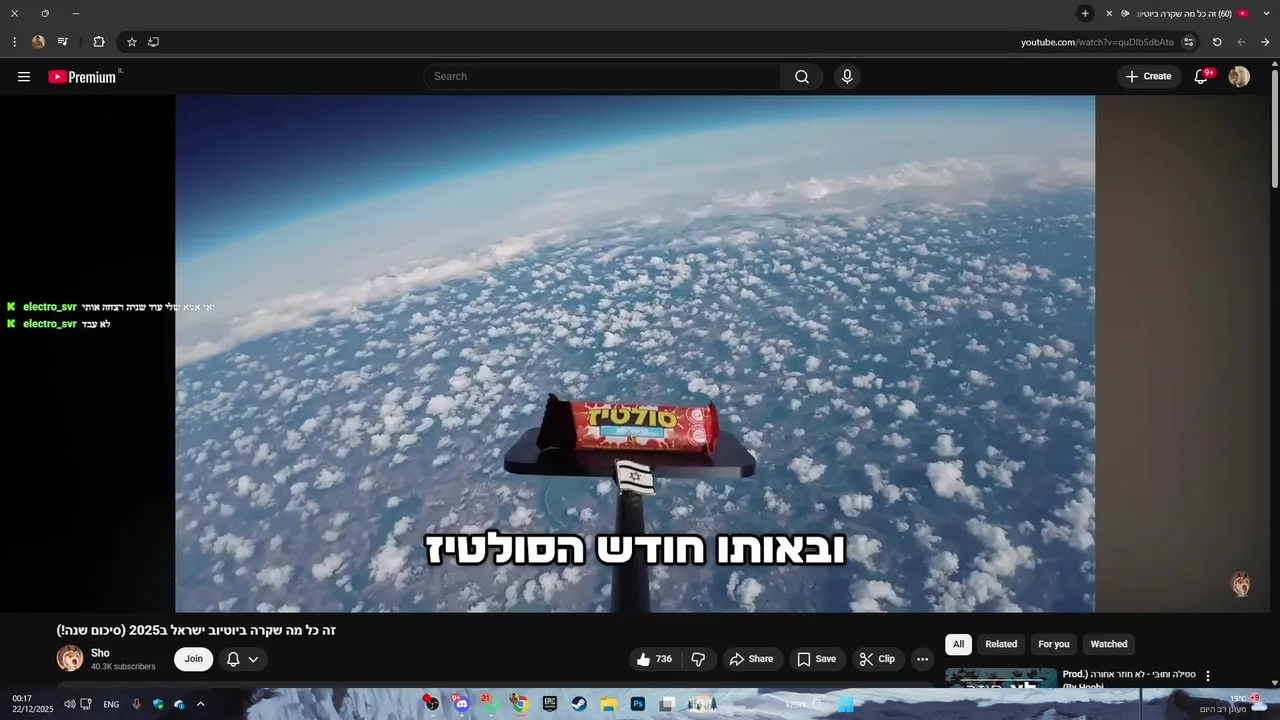Open Chrome three-dot menu
Screen dimensions: 1280x720
point(14,42)
